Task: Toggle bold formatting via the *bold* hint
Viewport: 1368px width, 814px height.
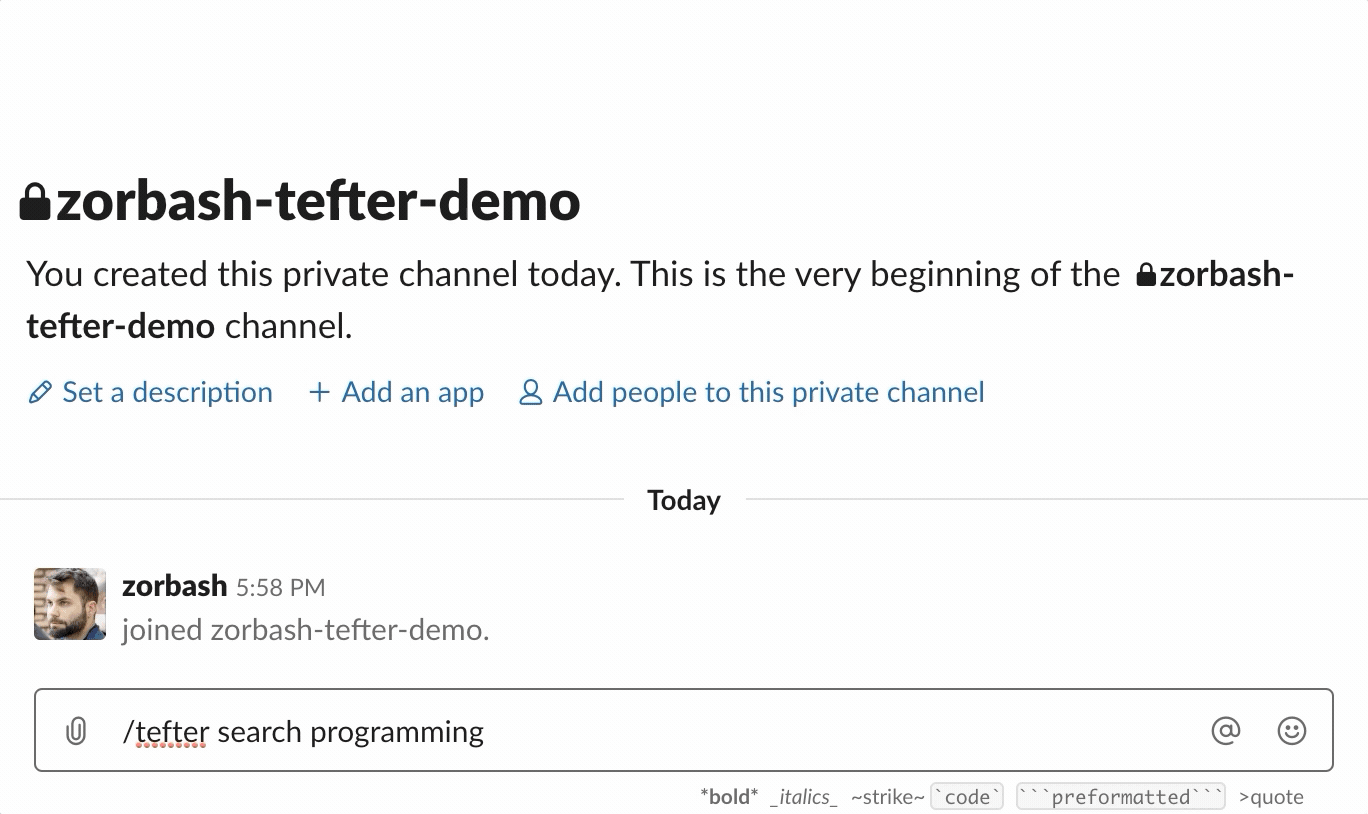Action: pos(729,796)
